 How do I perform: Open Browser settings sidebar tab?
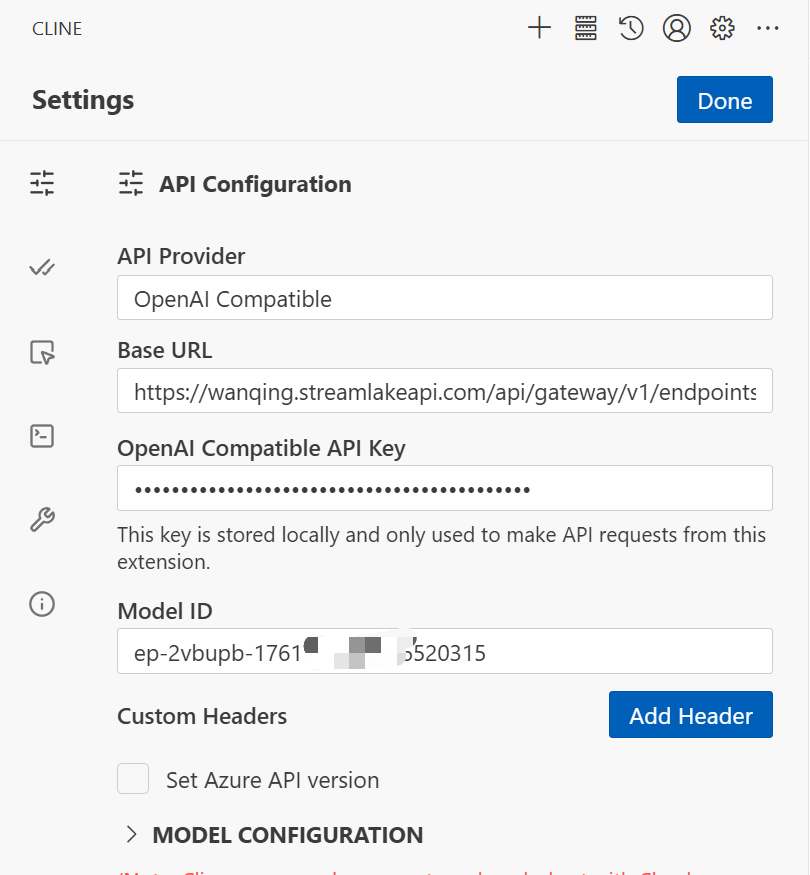pyautogui.click(x=42, y=352)
